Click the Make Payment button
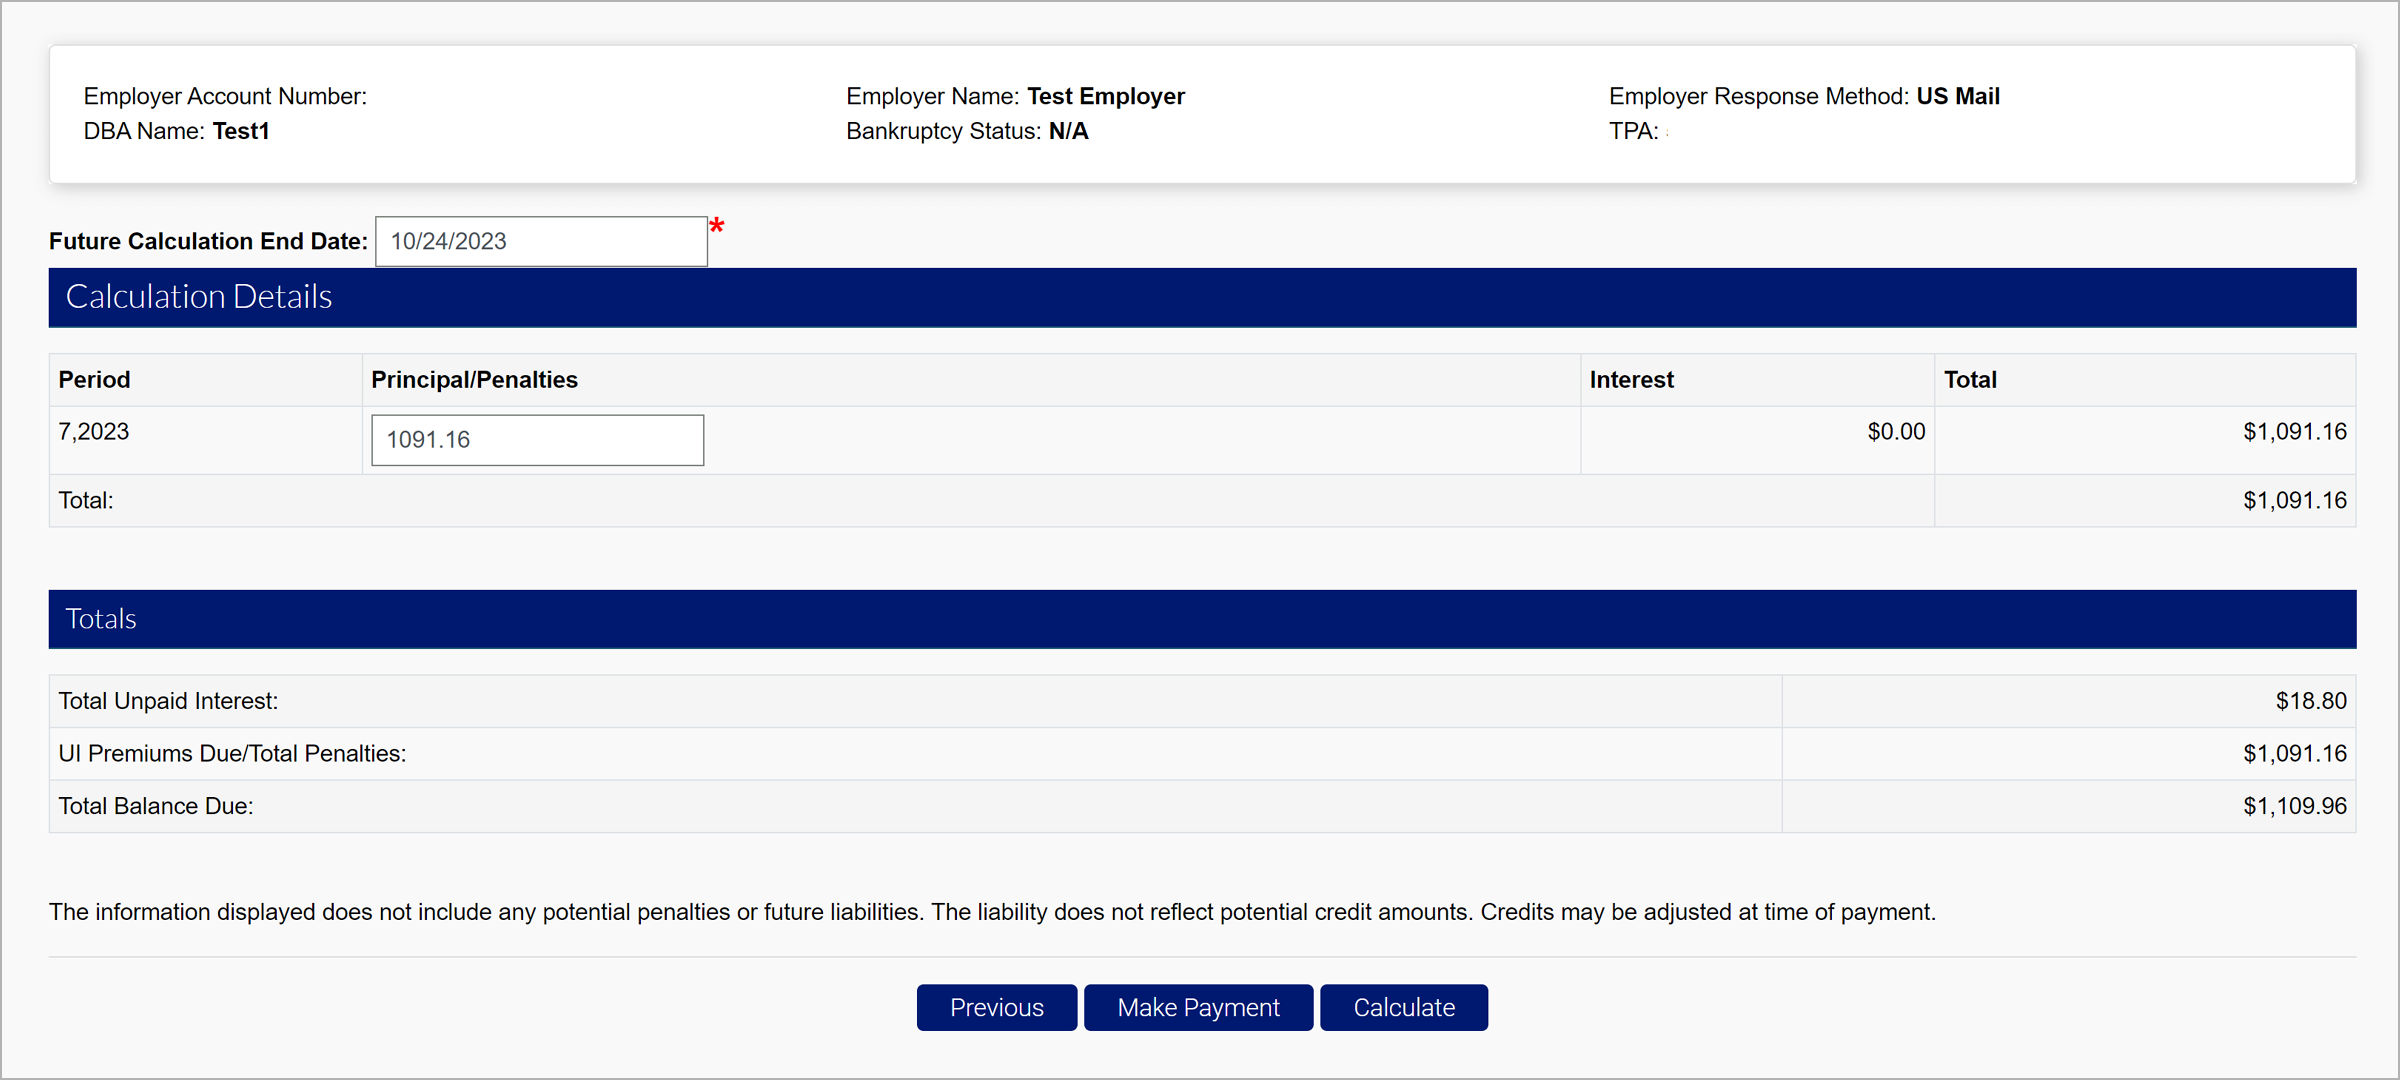 pos(1198,1007)
